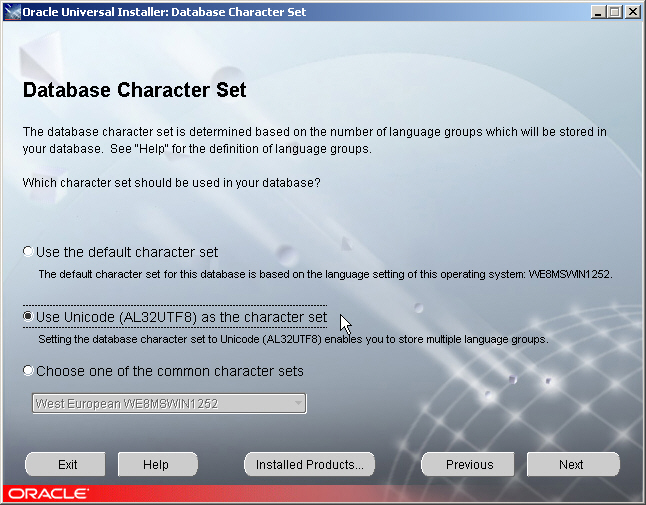Click the Oracle installer title bar icon
The image size is (646, 505).
click(x=13, y=12)
